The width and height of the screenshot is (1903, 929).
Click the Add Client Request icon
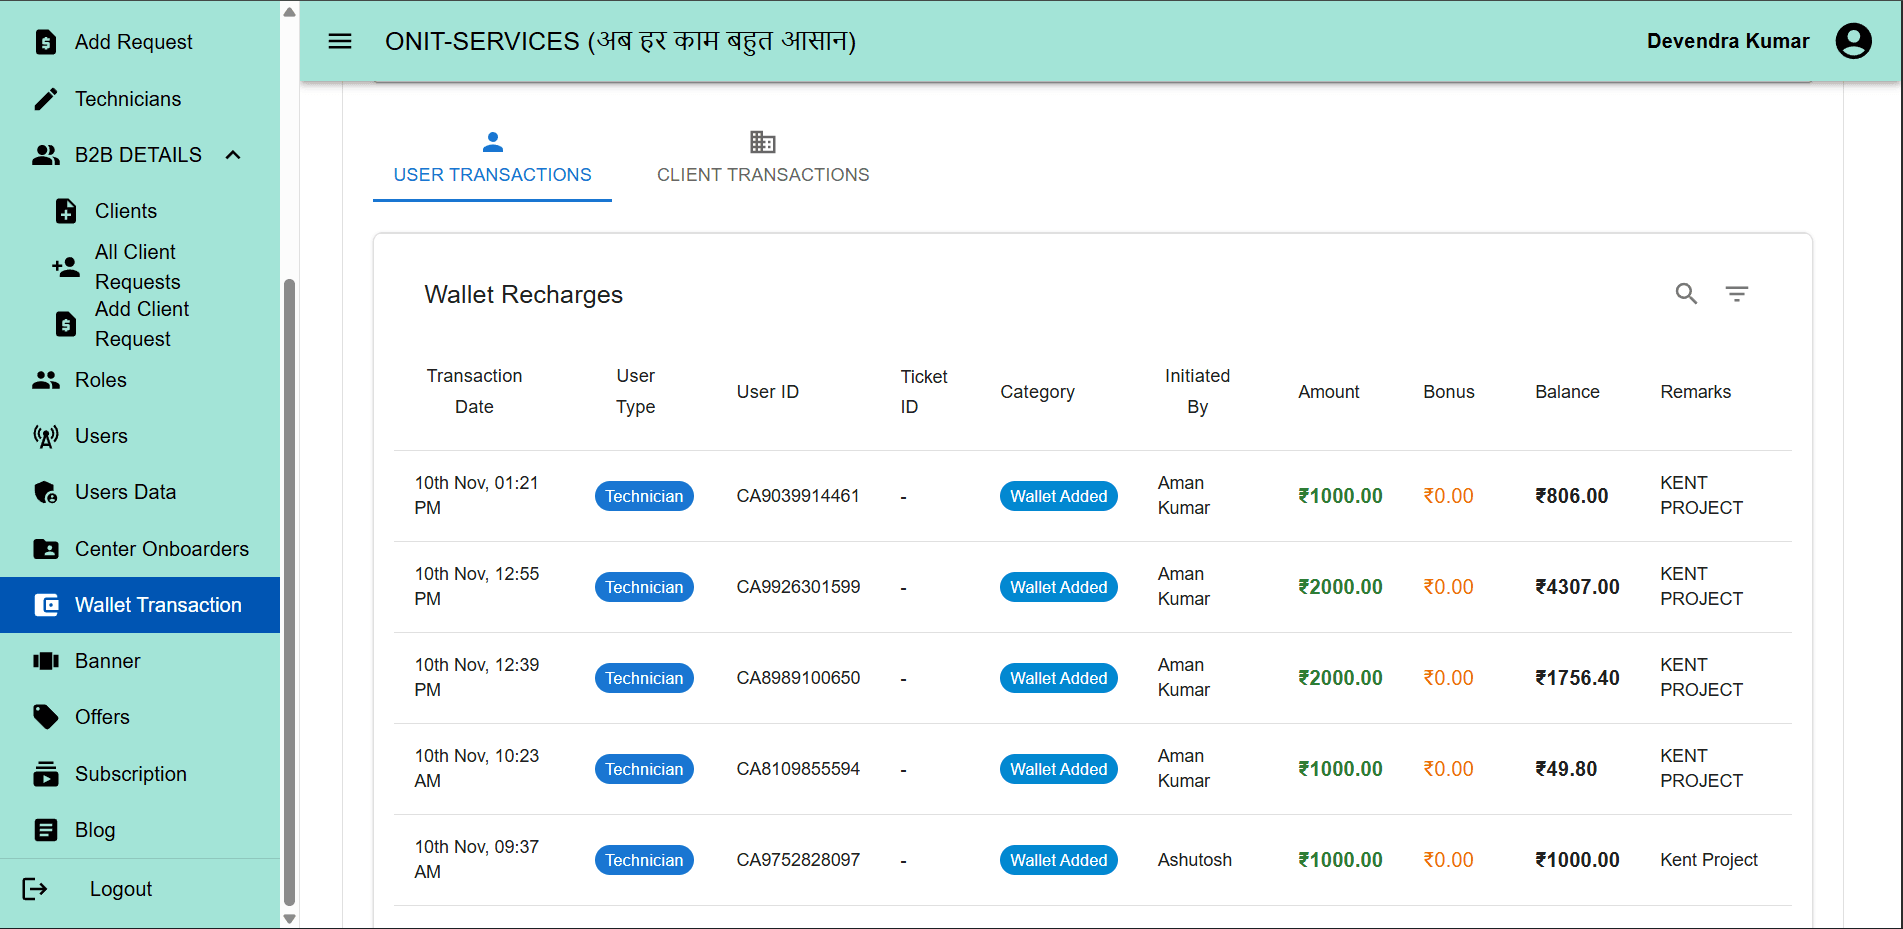[x=66, y=324]
